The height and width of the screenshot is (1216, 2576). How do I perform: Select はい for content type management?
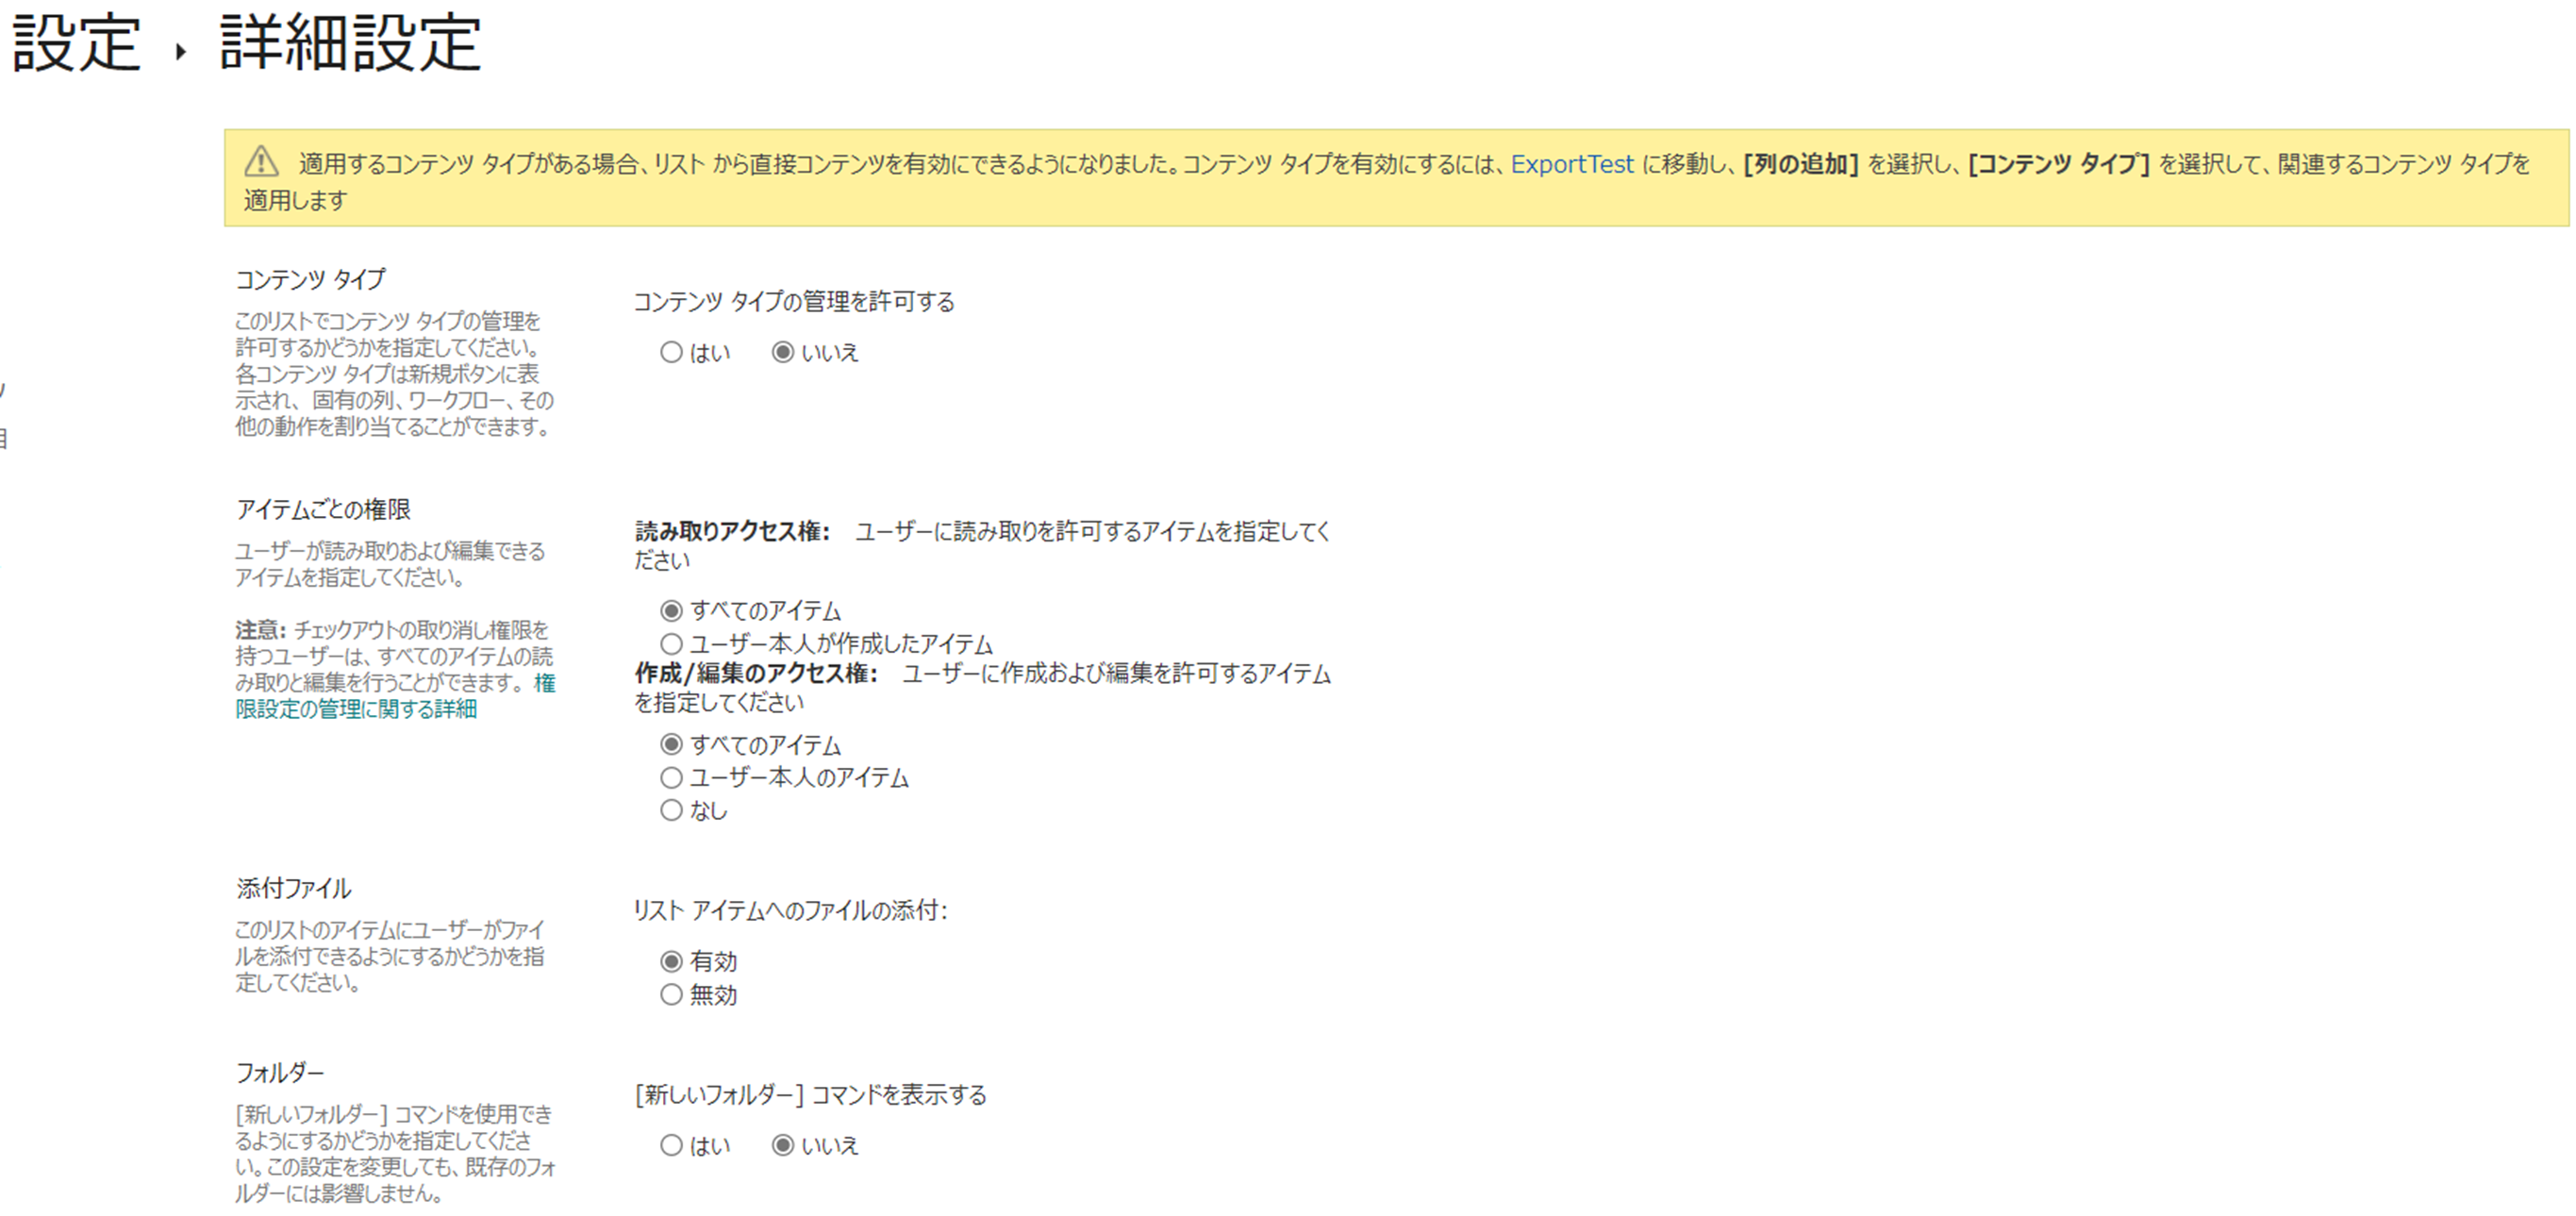point(671,352)
